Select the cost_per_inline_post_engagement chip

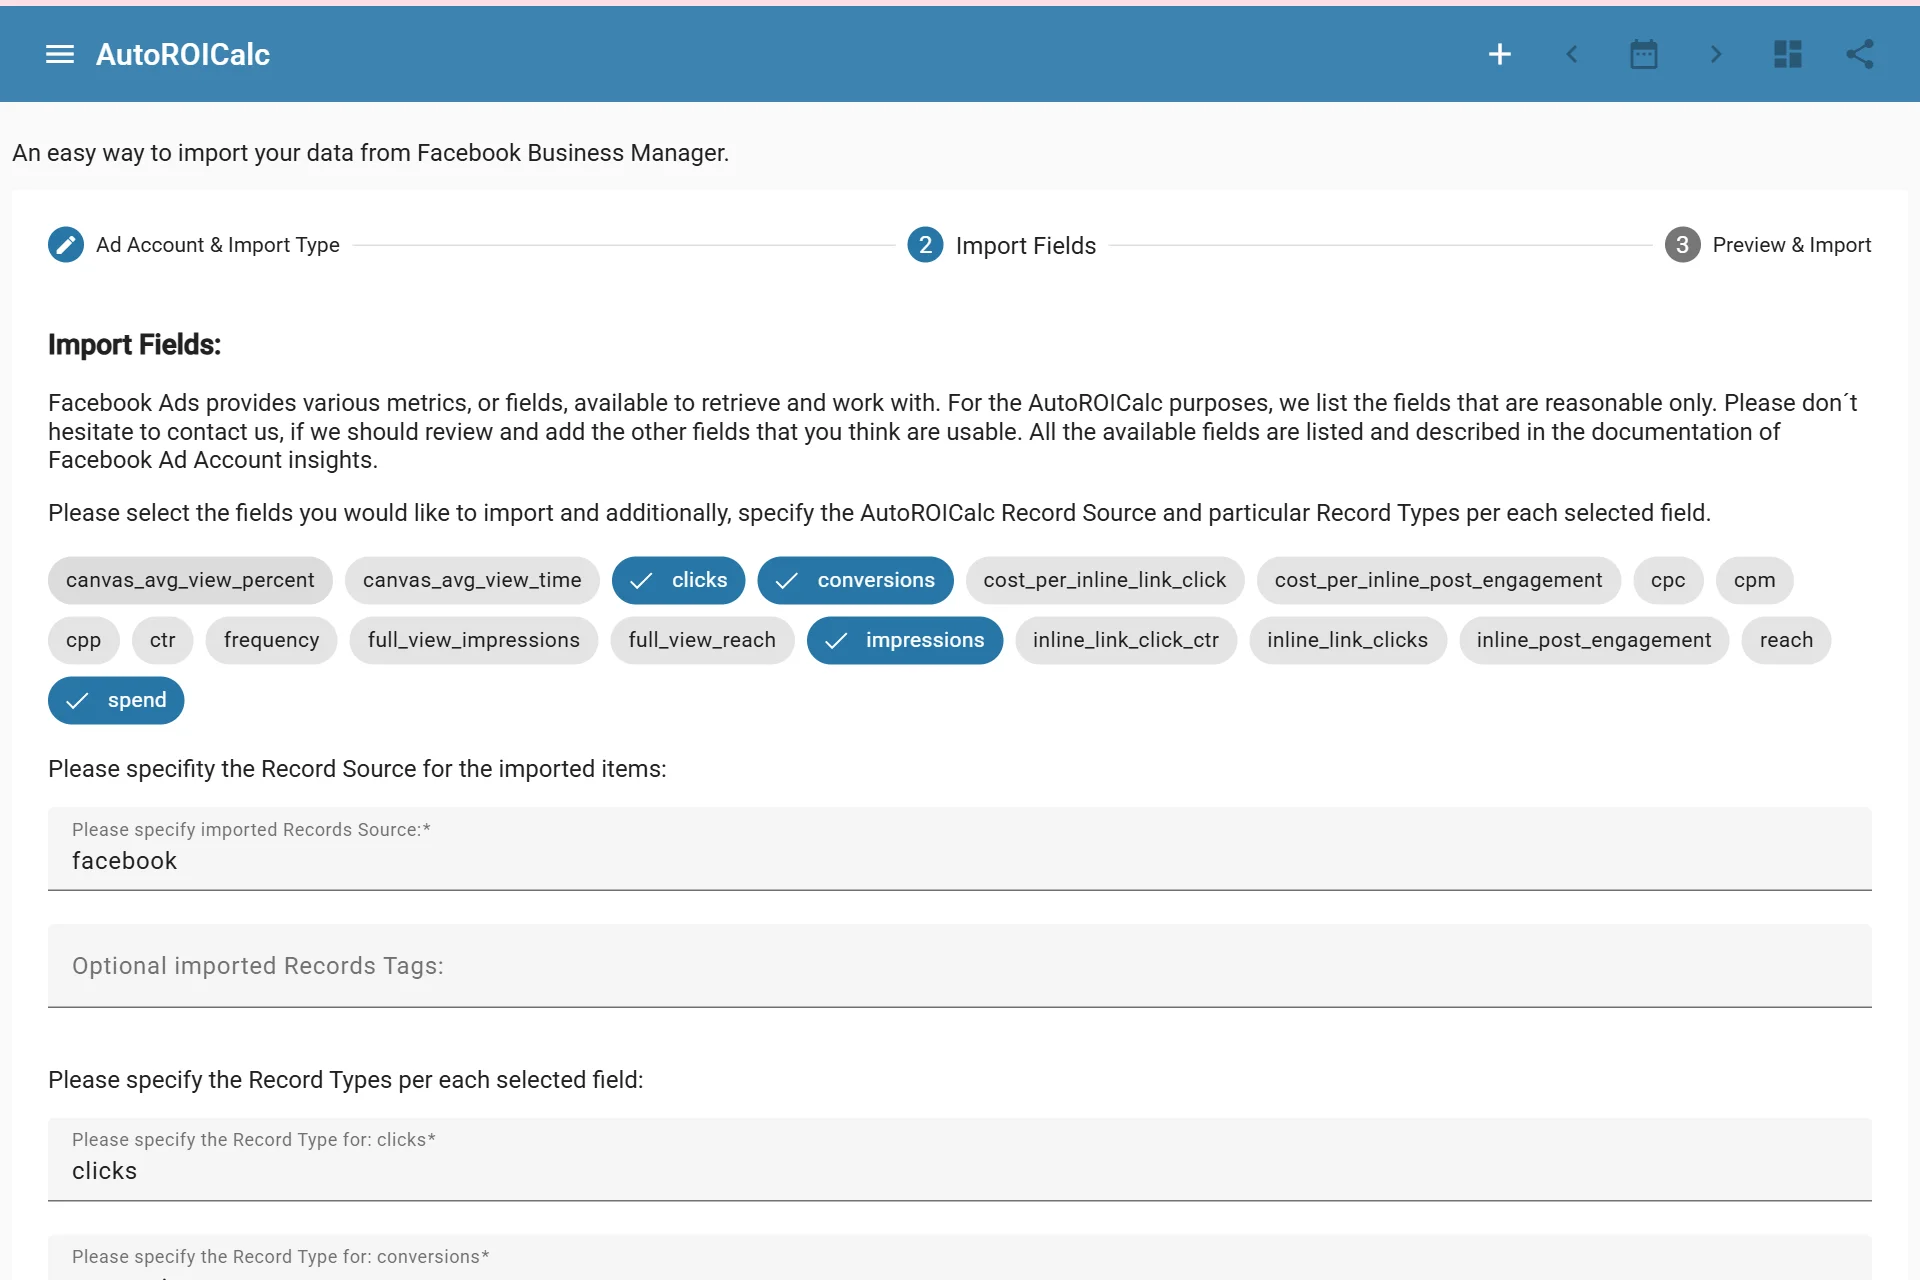pos(1439,580)
